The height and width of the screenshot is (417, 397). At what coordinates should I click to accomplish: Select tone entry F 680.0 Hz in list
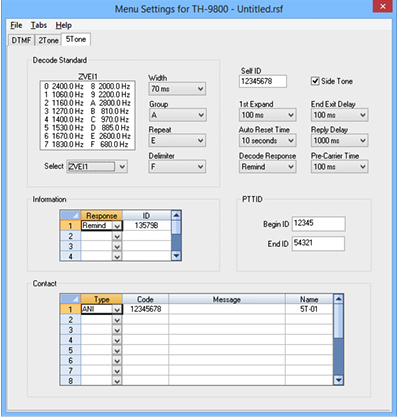pyautogui.click(x=109, y=145)
